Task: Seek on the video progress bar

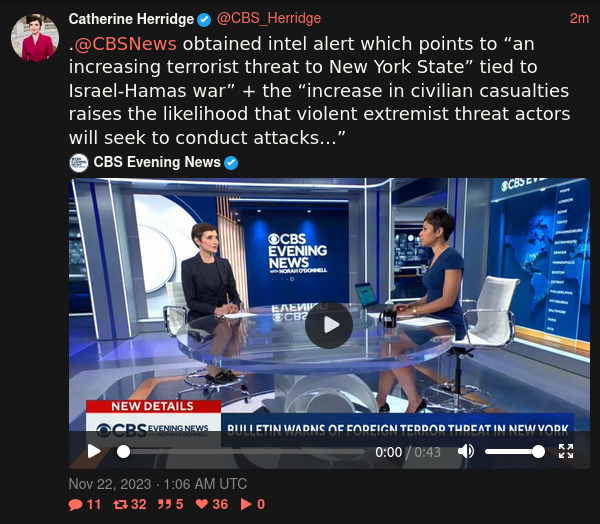Action: tap(241, 452)
